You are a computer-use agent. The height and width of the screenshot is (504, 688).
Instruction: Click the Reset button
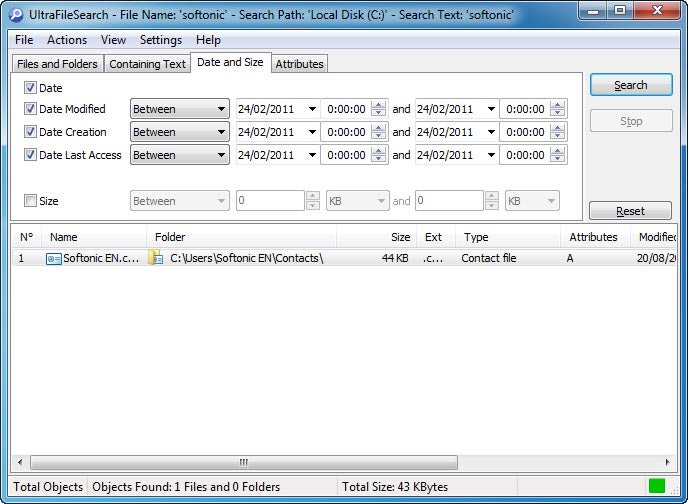pyautogui.click(x=630, y=211)
